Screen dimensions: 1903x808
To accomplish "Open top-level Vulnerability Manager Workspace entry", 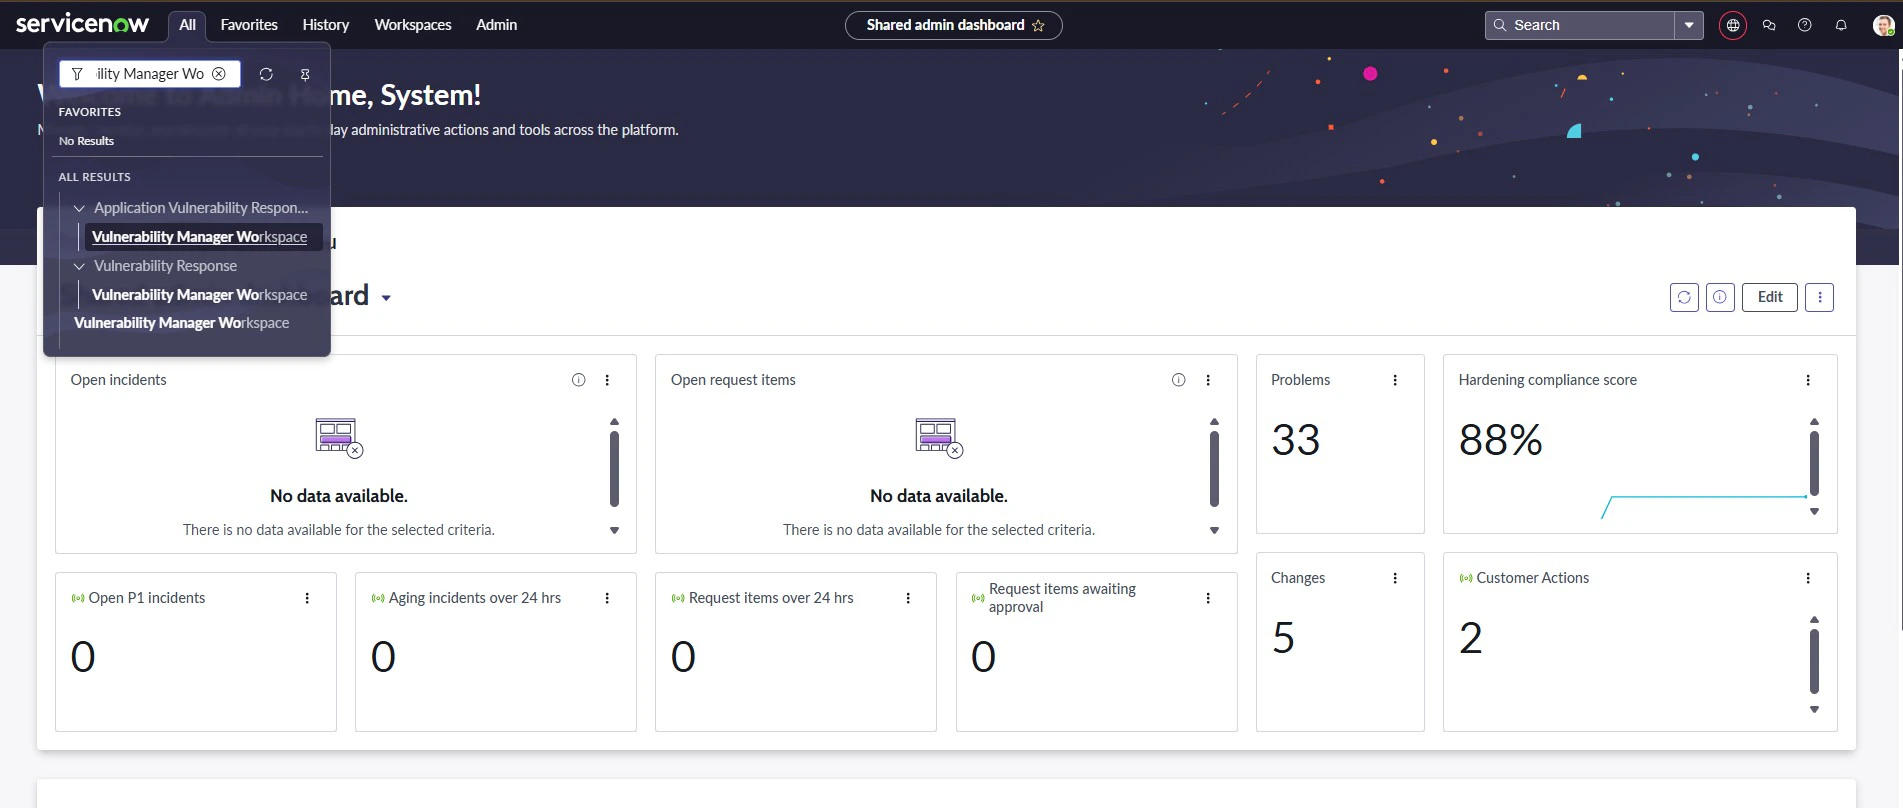I will tap(182, 323).
